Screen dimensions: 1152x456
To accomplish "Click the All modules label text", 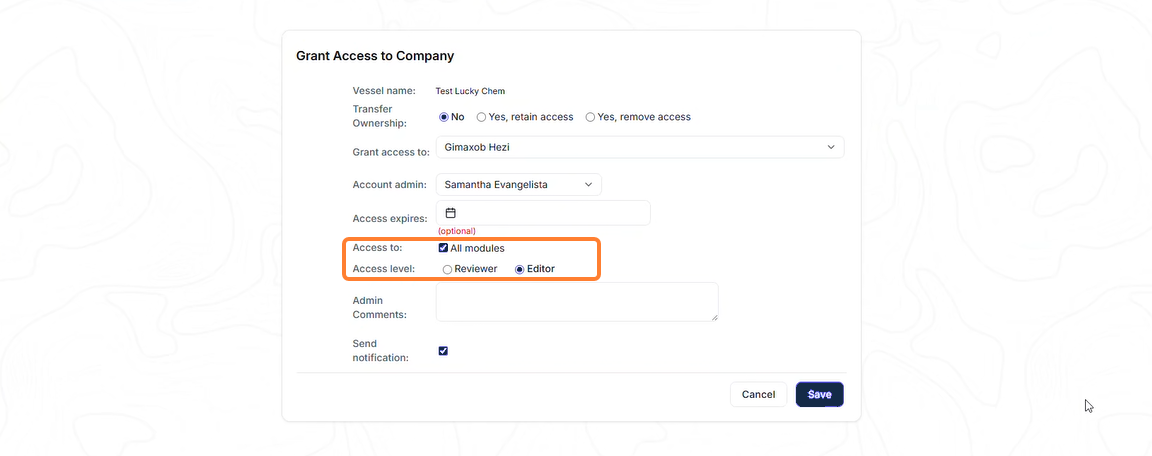I will 478,248.
